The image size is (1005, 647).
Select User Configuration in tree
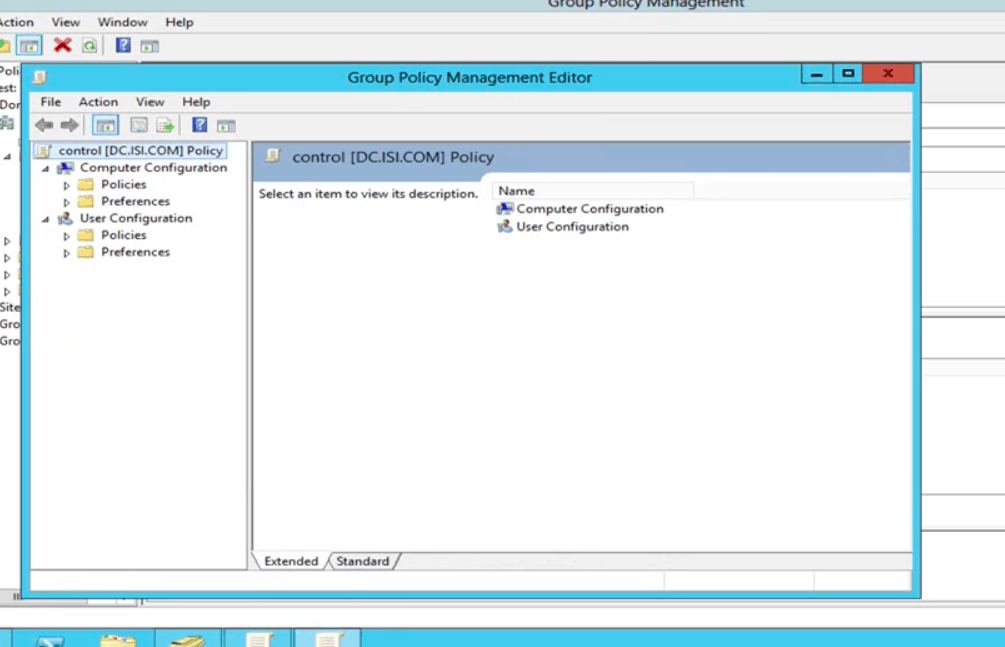[x=136, y=218]
